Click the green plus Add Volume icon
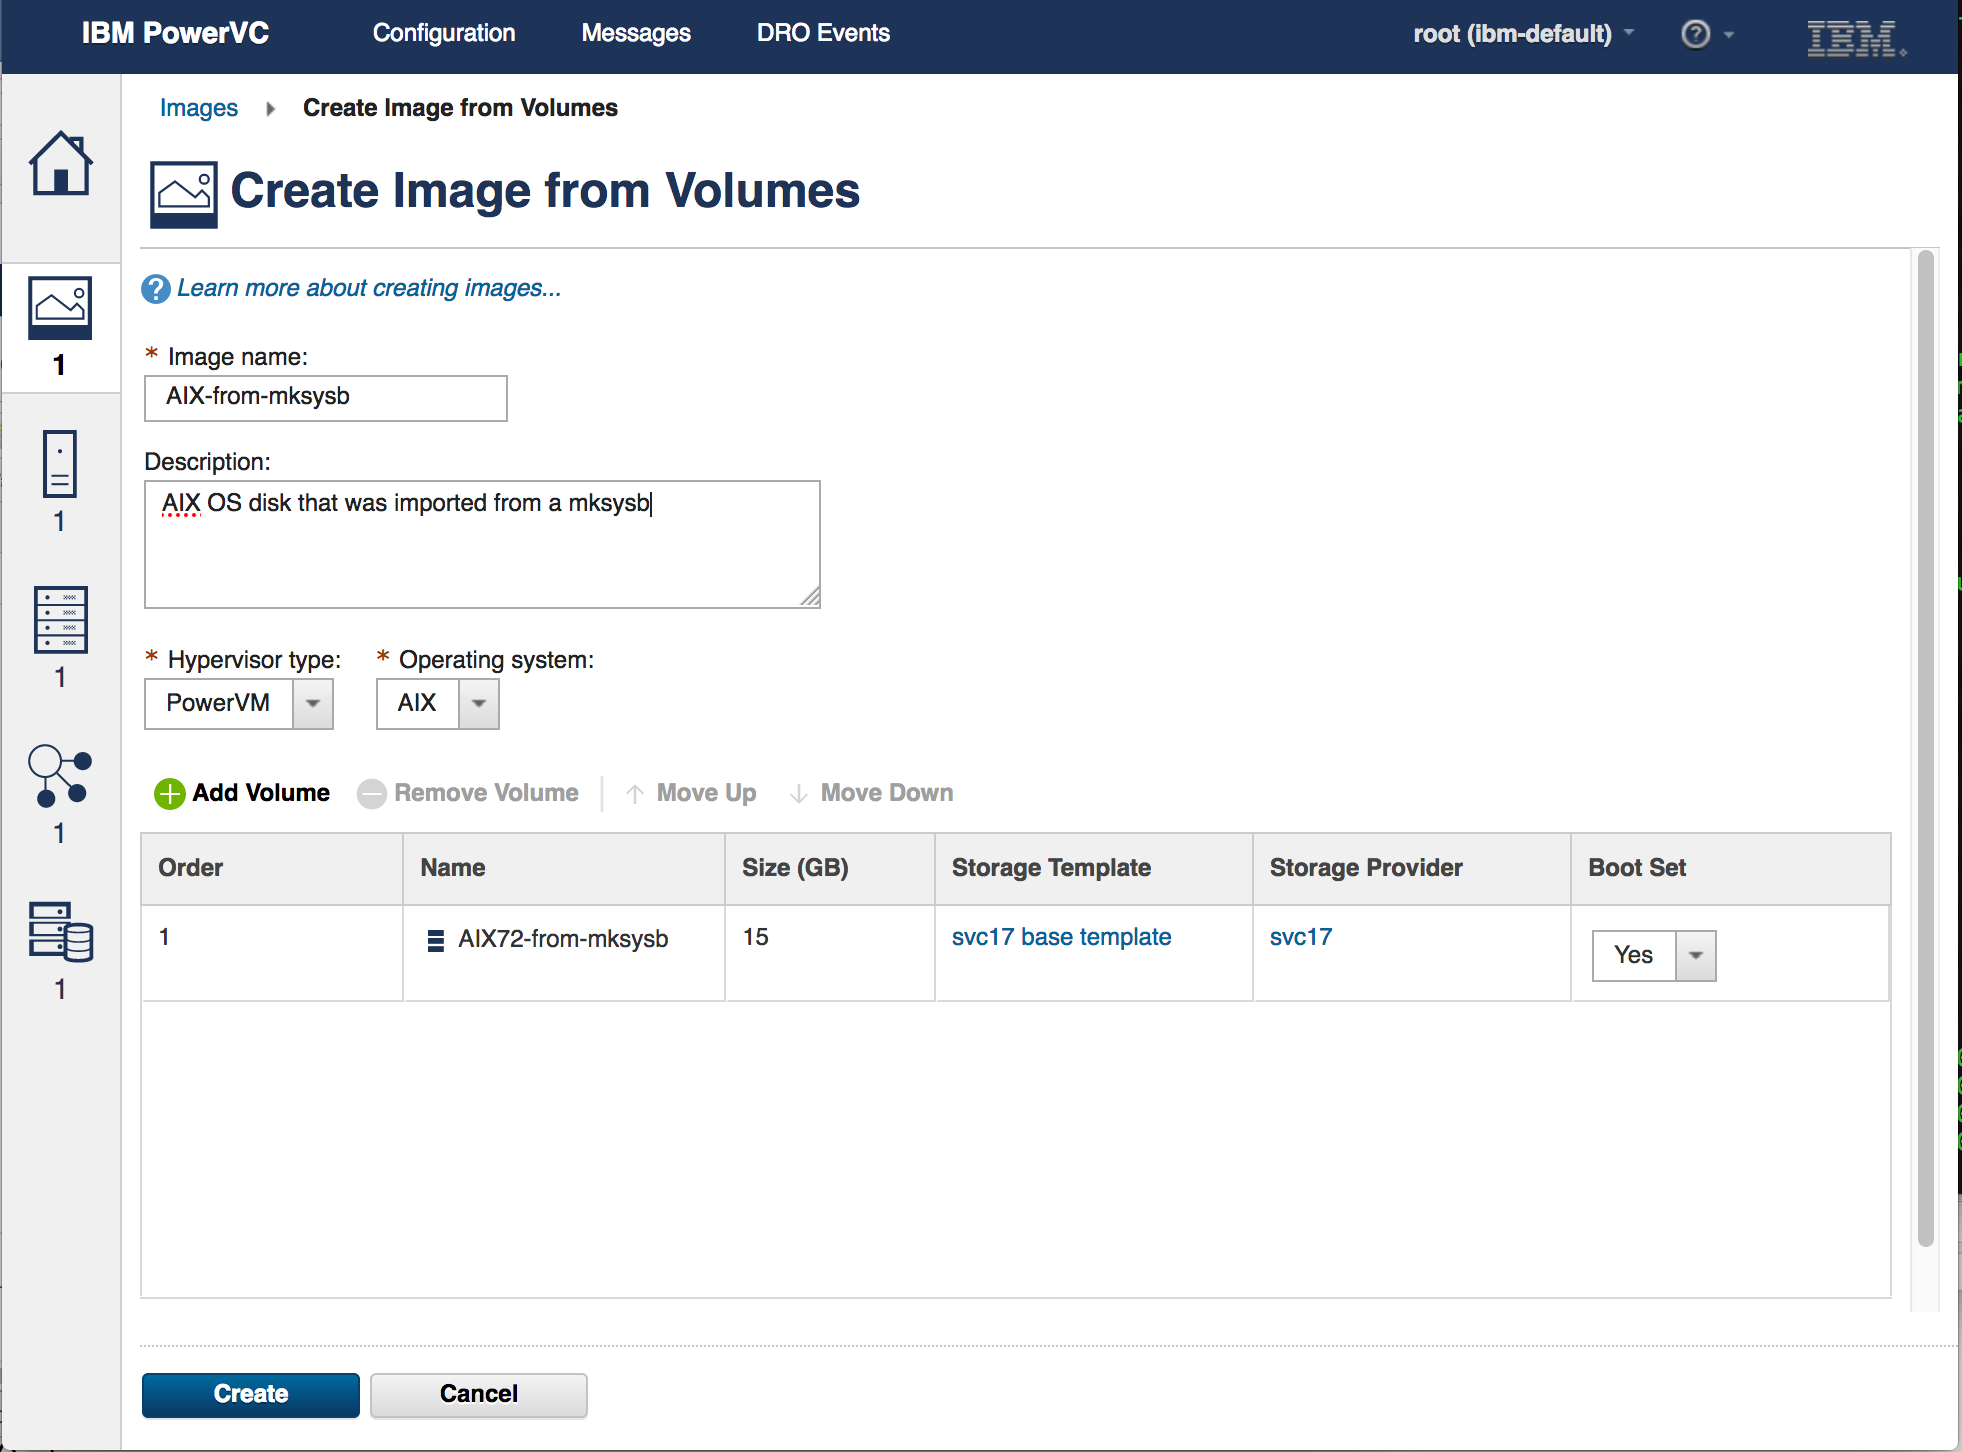Image resolution: width=1962 pixels, height=1452 pixels. pyautogui.click(x=170, y=794)
